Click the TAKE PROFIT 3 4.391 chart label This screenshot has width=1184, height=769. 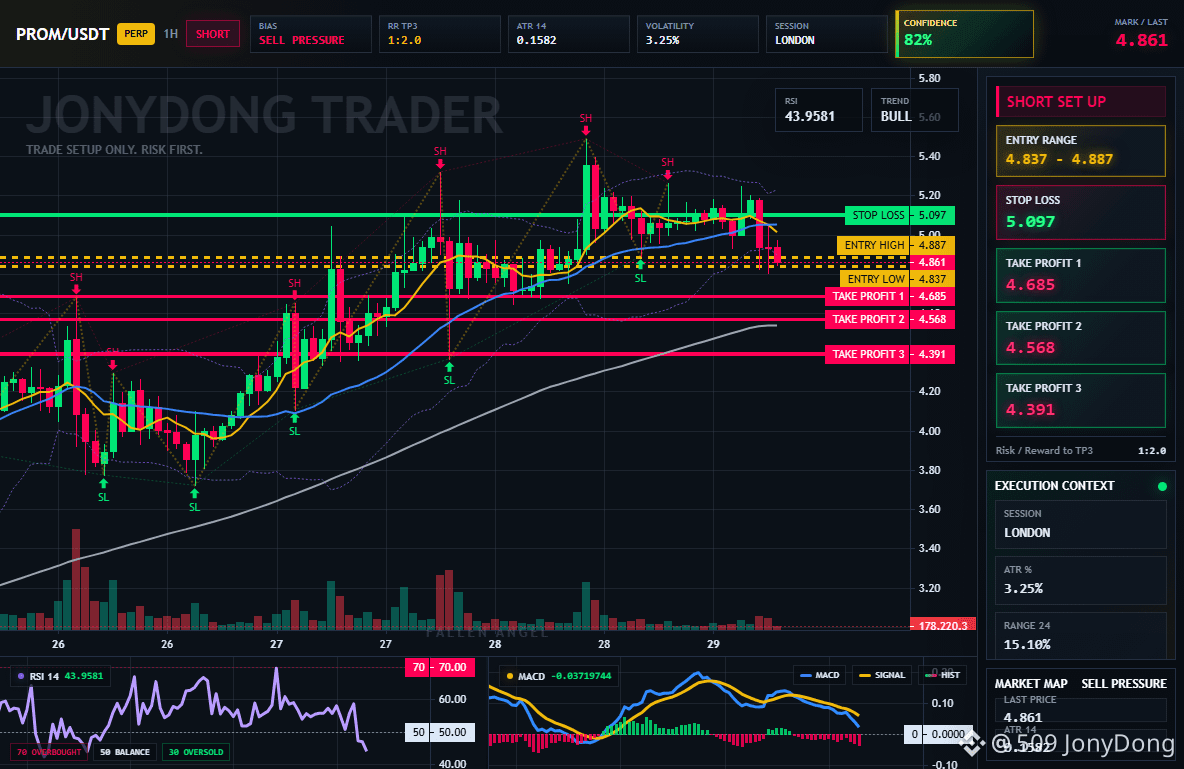pyautogui.click(x=890, y=354)
